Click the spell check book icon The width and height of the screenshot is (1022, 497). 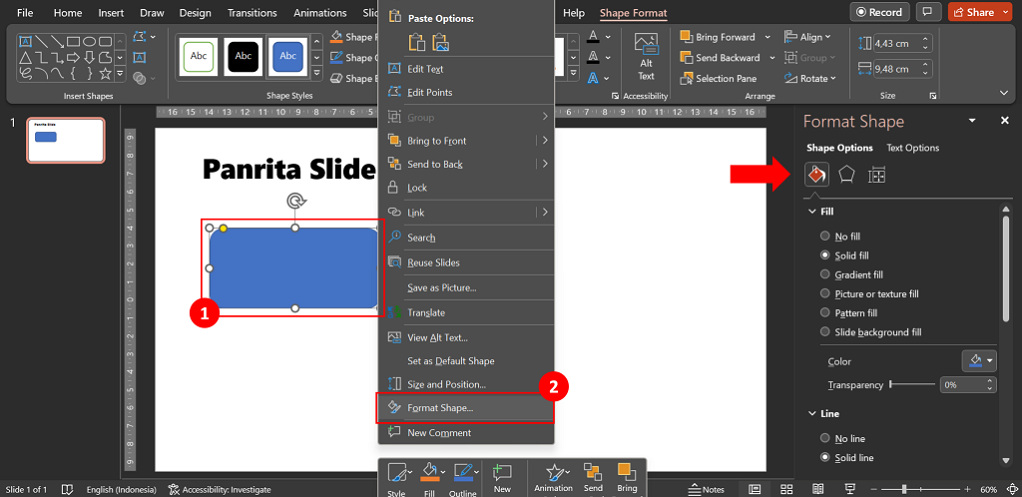[x=66, y=489]
